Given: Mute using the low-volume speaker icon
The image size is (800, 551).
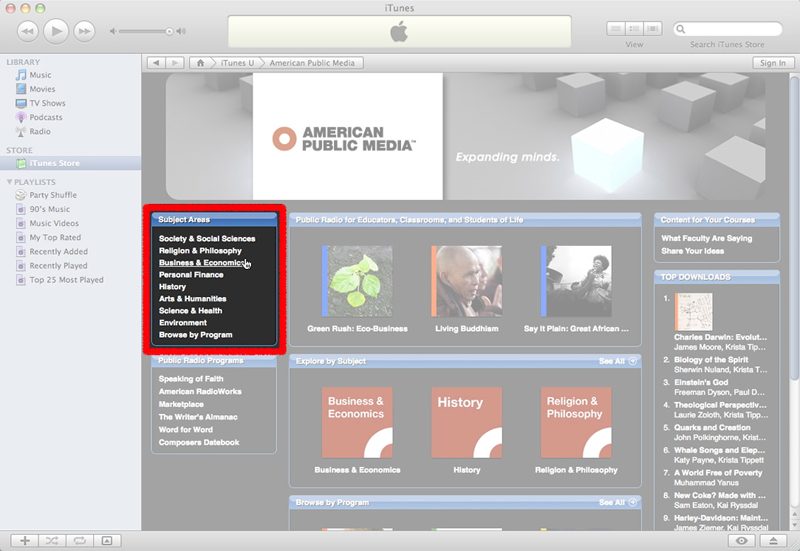Looking at the screenshot, I should coord(113,31).
